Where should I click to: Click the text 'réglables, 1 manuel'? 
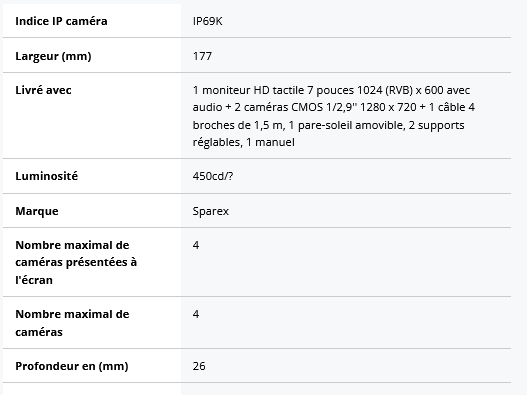coord(244,142)
